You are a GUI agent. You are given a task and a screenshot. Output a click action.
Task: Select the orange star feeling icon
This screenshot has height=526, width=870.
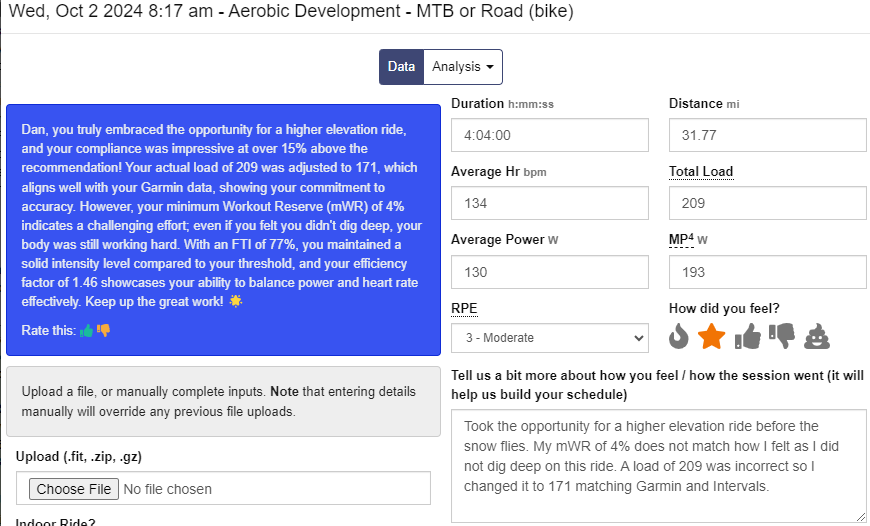click(711, 336)
